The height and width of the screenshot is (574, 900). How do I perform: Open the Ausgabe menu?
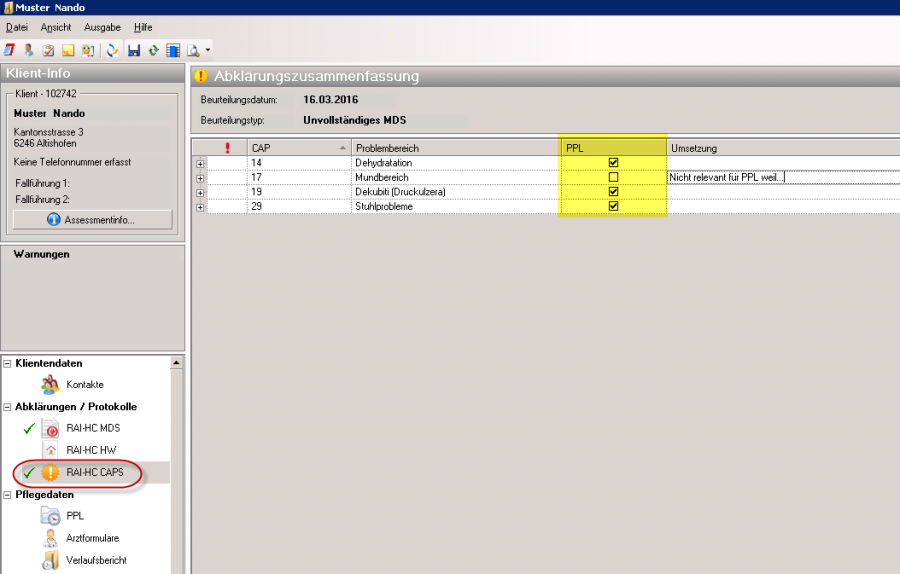[102, 27]
